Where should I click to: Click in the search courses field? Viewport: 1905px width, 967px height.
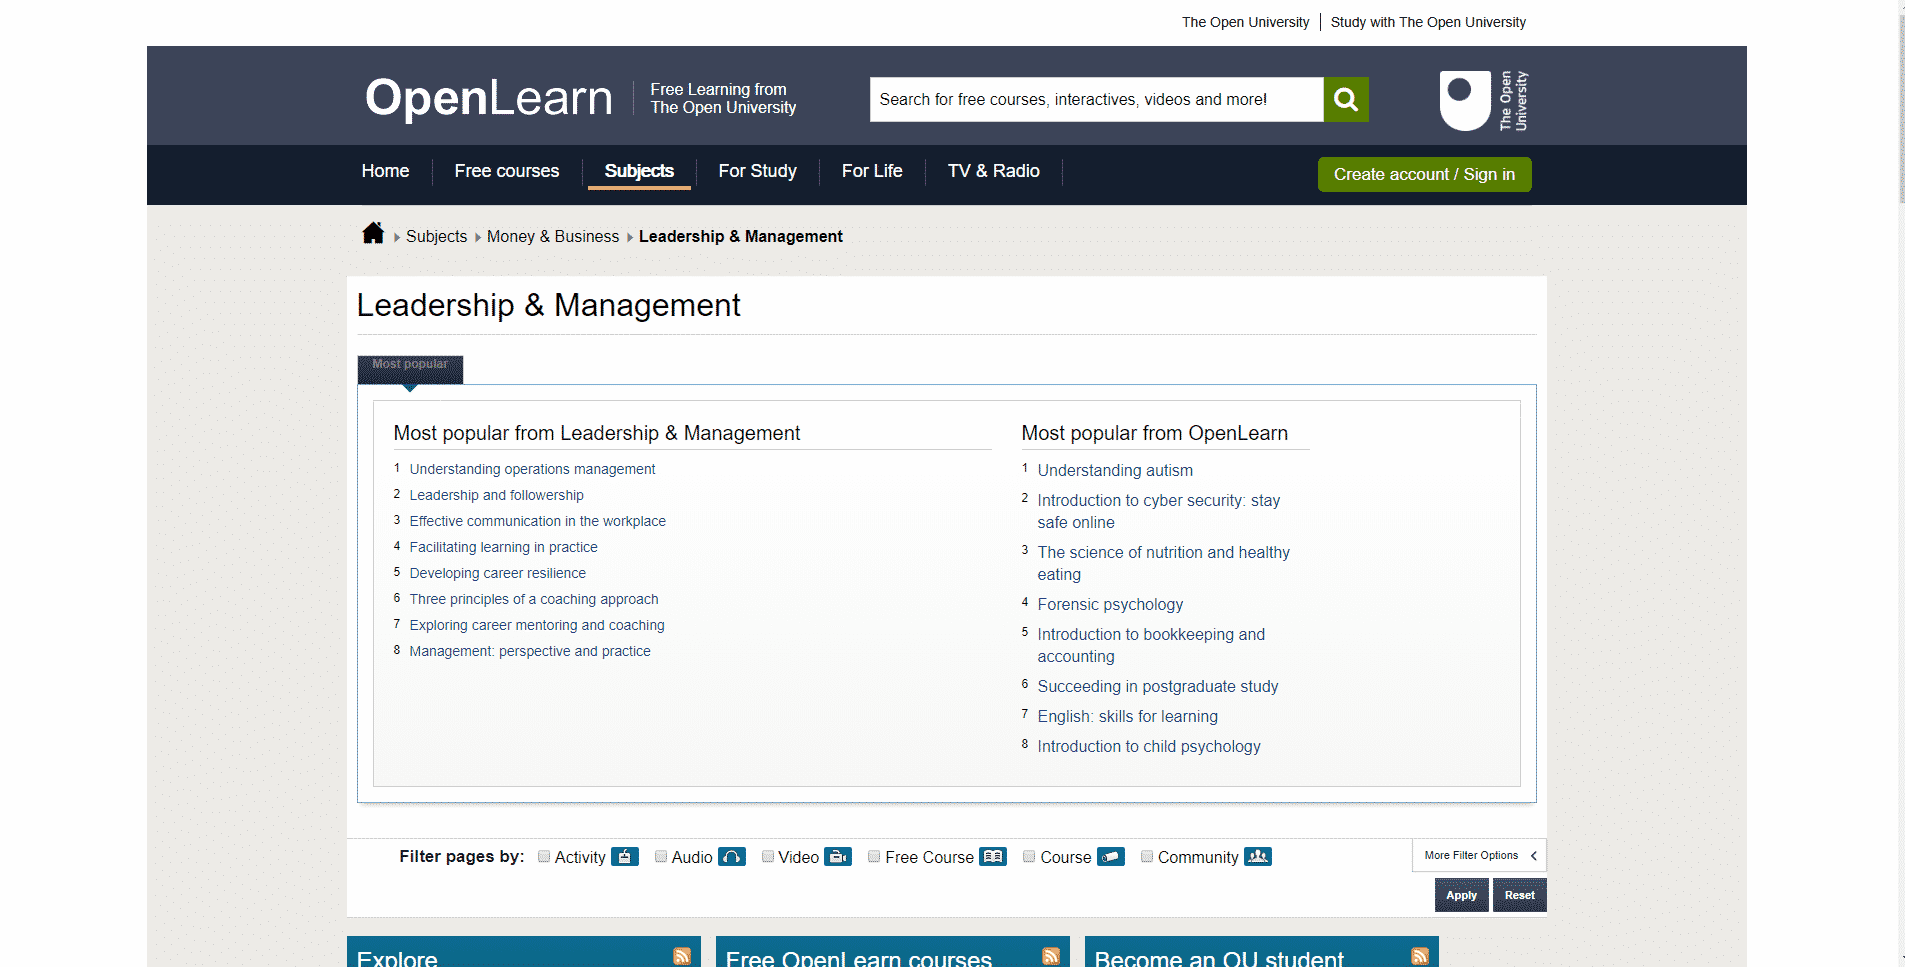point(1096,99)
